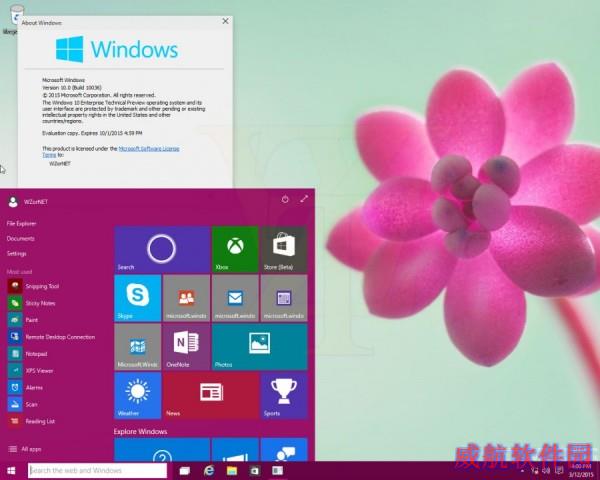Open the volume tray icon
Viewport: 600px width, 480px height.
point(546,471)
